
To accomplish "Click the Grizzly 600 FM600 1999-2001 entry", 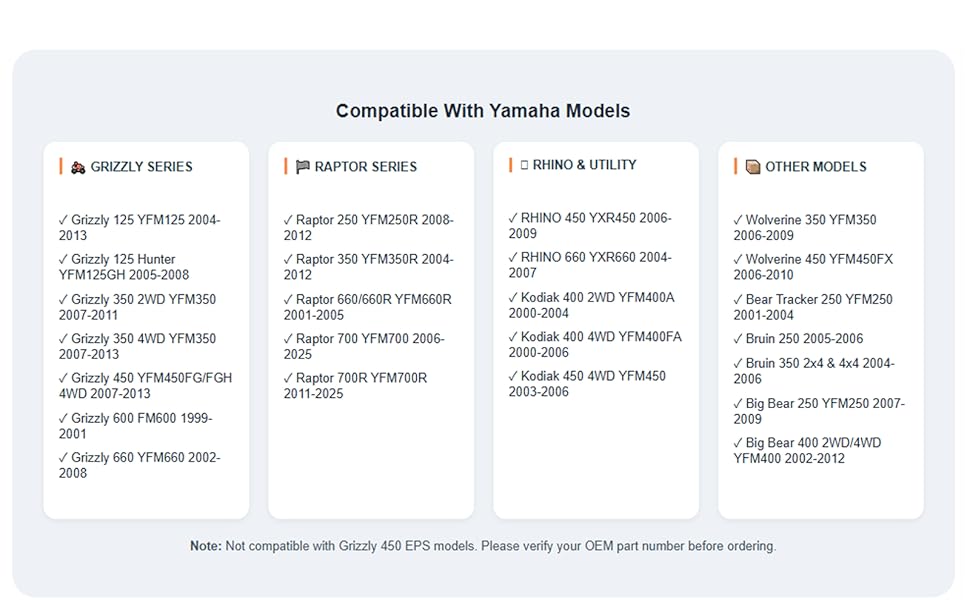I will [135, 426].
